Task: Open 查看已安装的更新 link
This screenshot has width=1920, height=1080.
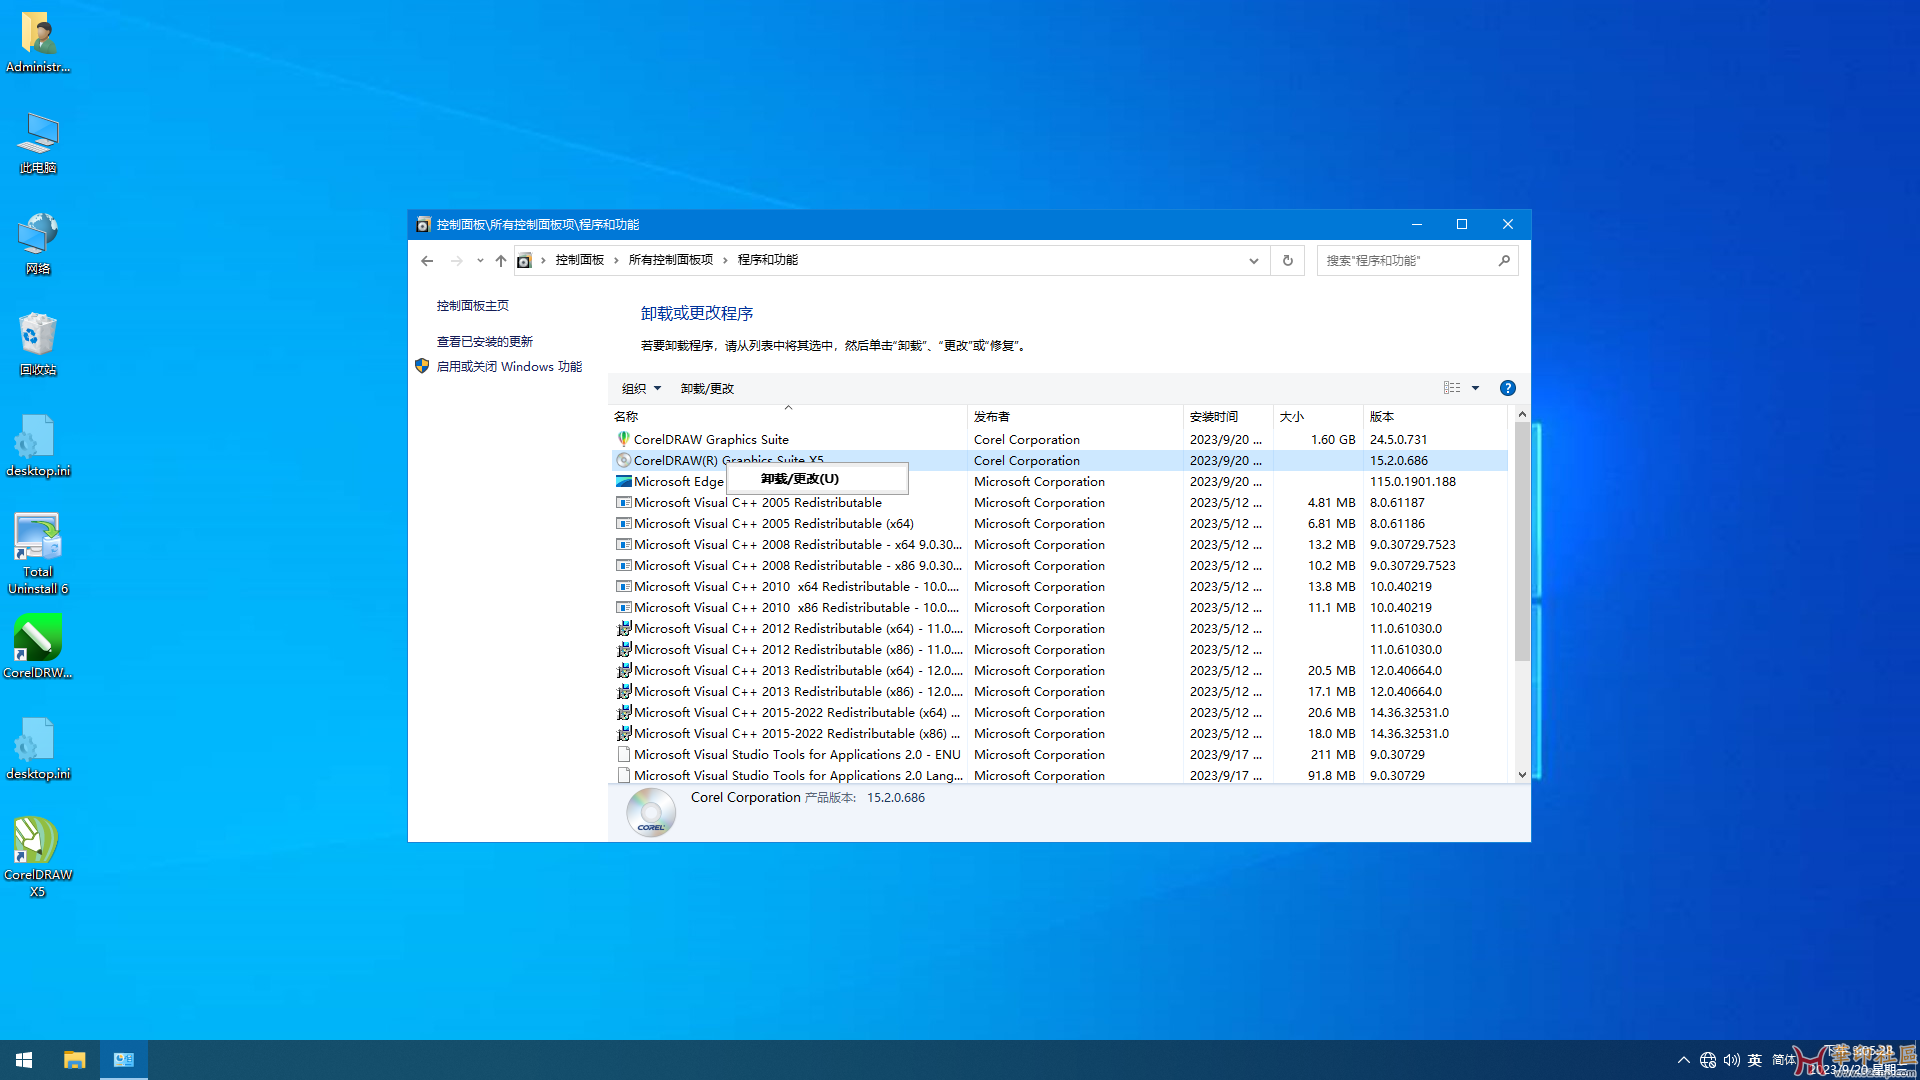Action: click(x=485, y=341)
